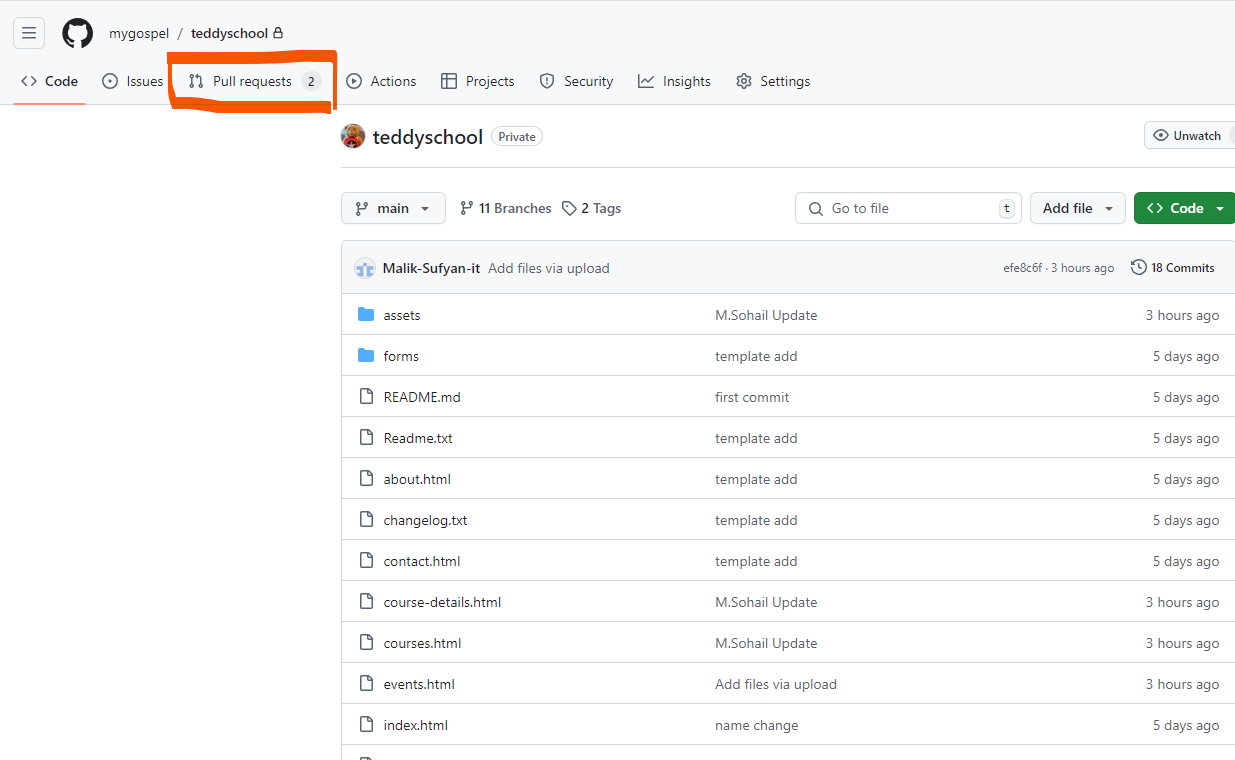Switch to the Actions tab

click(x=381, y=81)
